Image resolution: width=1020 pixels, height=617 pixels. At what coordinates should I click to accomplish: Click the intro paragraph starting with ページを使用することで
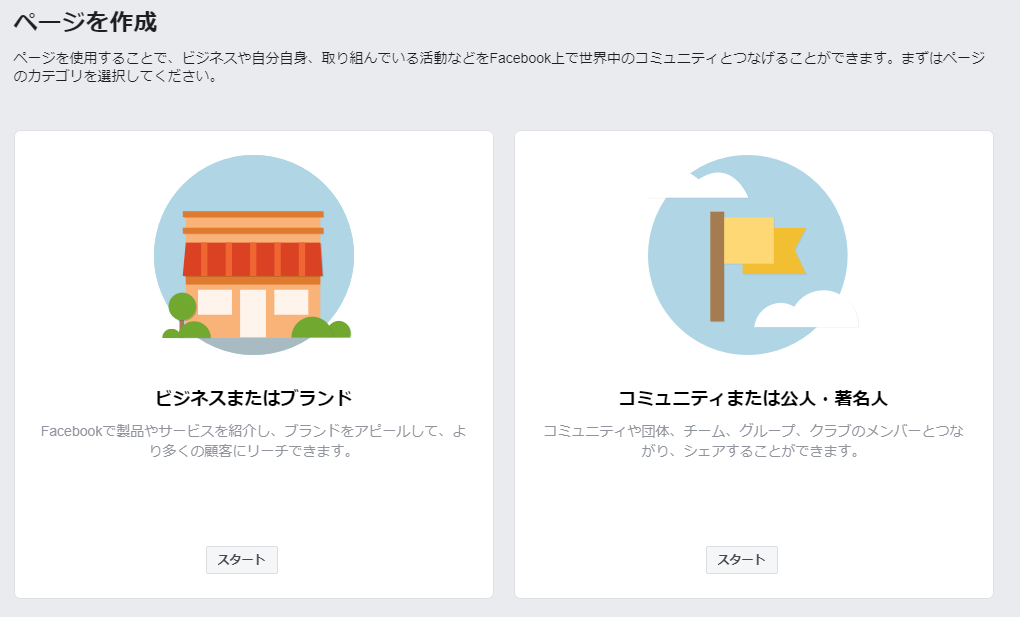(500, 67)
